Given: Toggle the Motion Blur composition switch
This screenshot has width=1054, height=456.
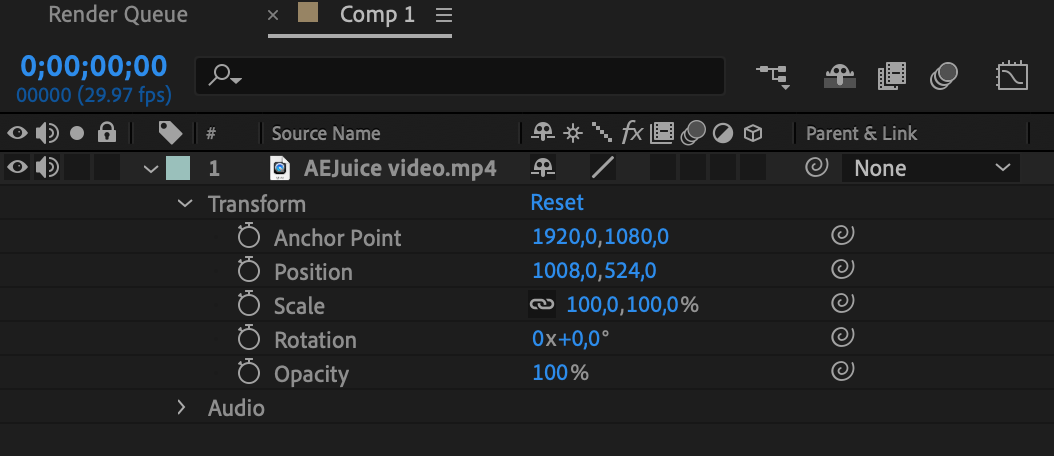Looking at the screenshot, I should pyautogui.click(x=943, y=75).
